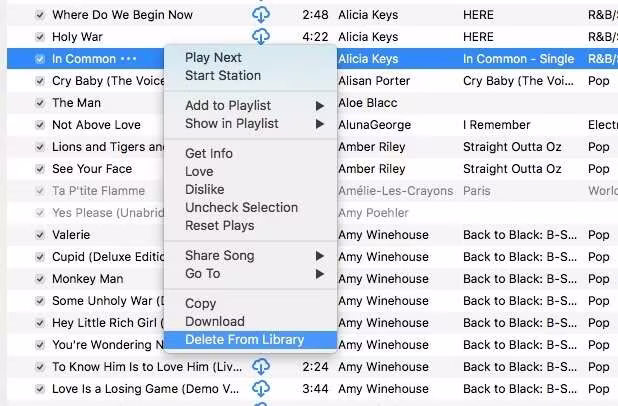The image size is (618, 406).
Task: Uncheck the Valerie song checkbox
Action: tap(39, 235)
